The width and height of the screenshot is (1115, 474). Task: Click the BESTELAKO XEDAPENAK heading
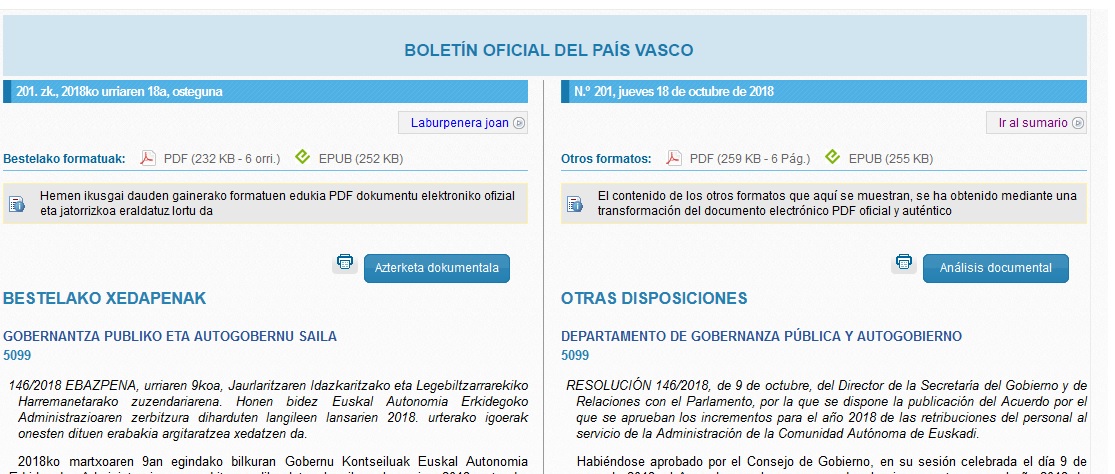click(x=105, y=298)
